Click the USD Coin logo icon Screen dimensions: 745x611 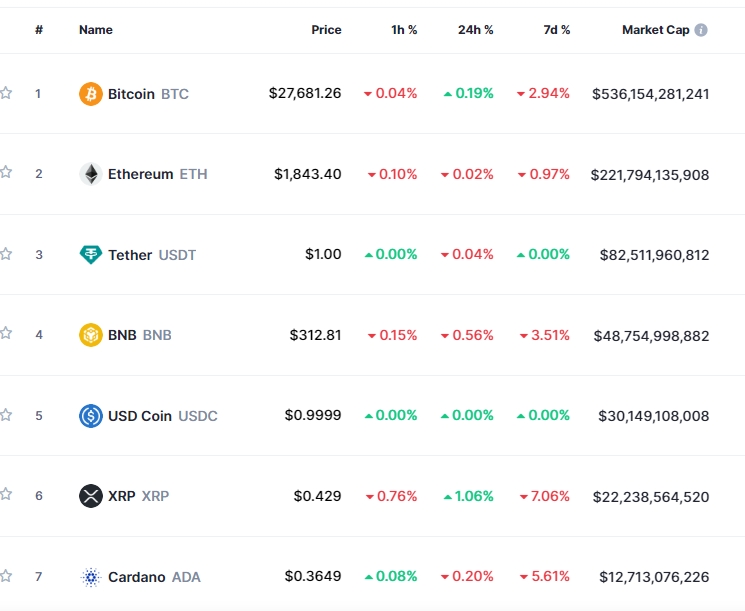[x=91, y=416]
